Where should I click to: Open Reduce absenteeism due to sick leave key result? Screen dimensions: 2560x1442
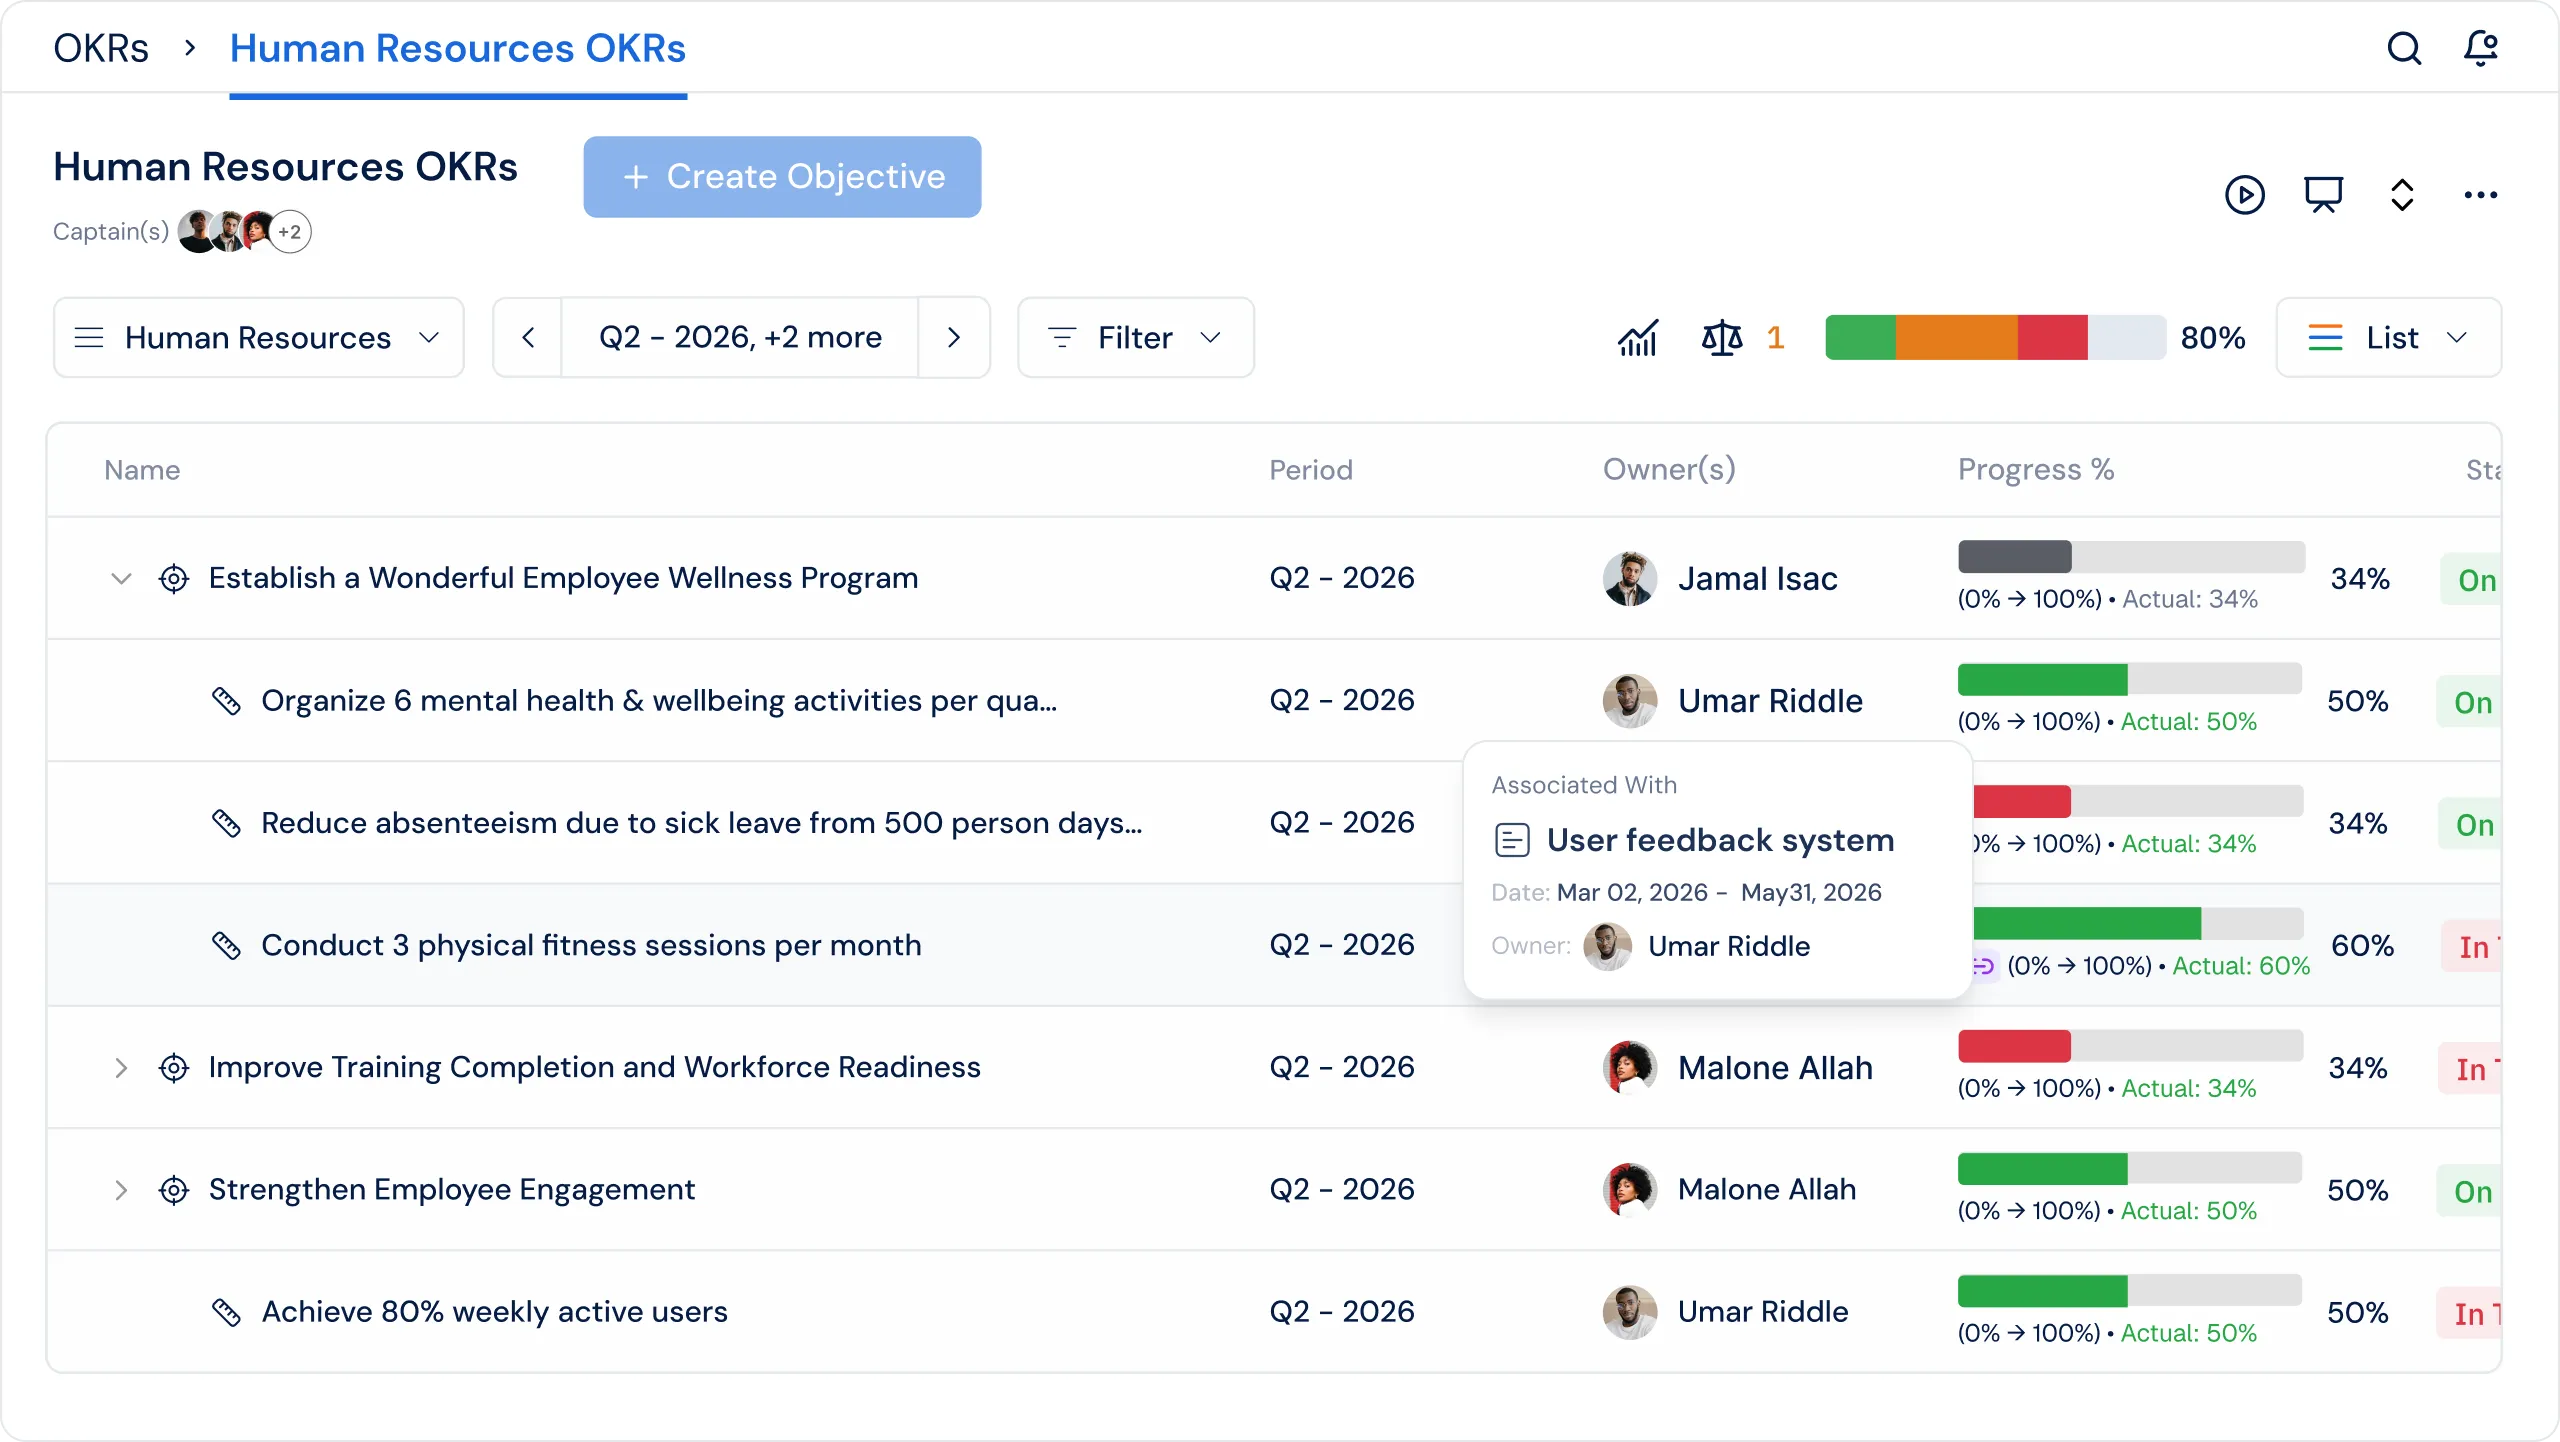[701, 823]
